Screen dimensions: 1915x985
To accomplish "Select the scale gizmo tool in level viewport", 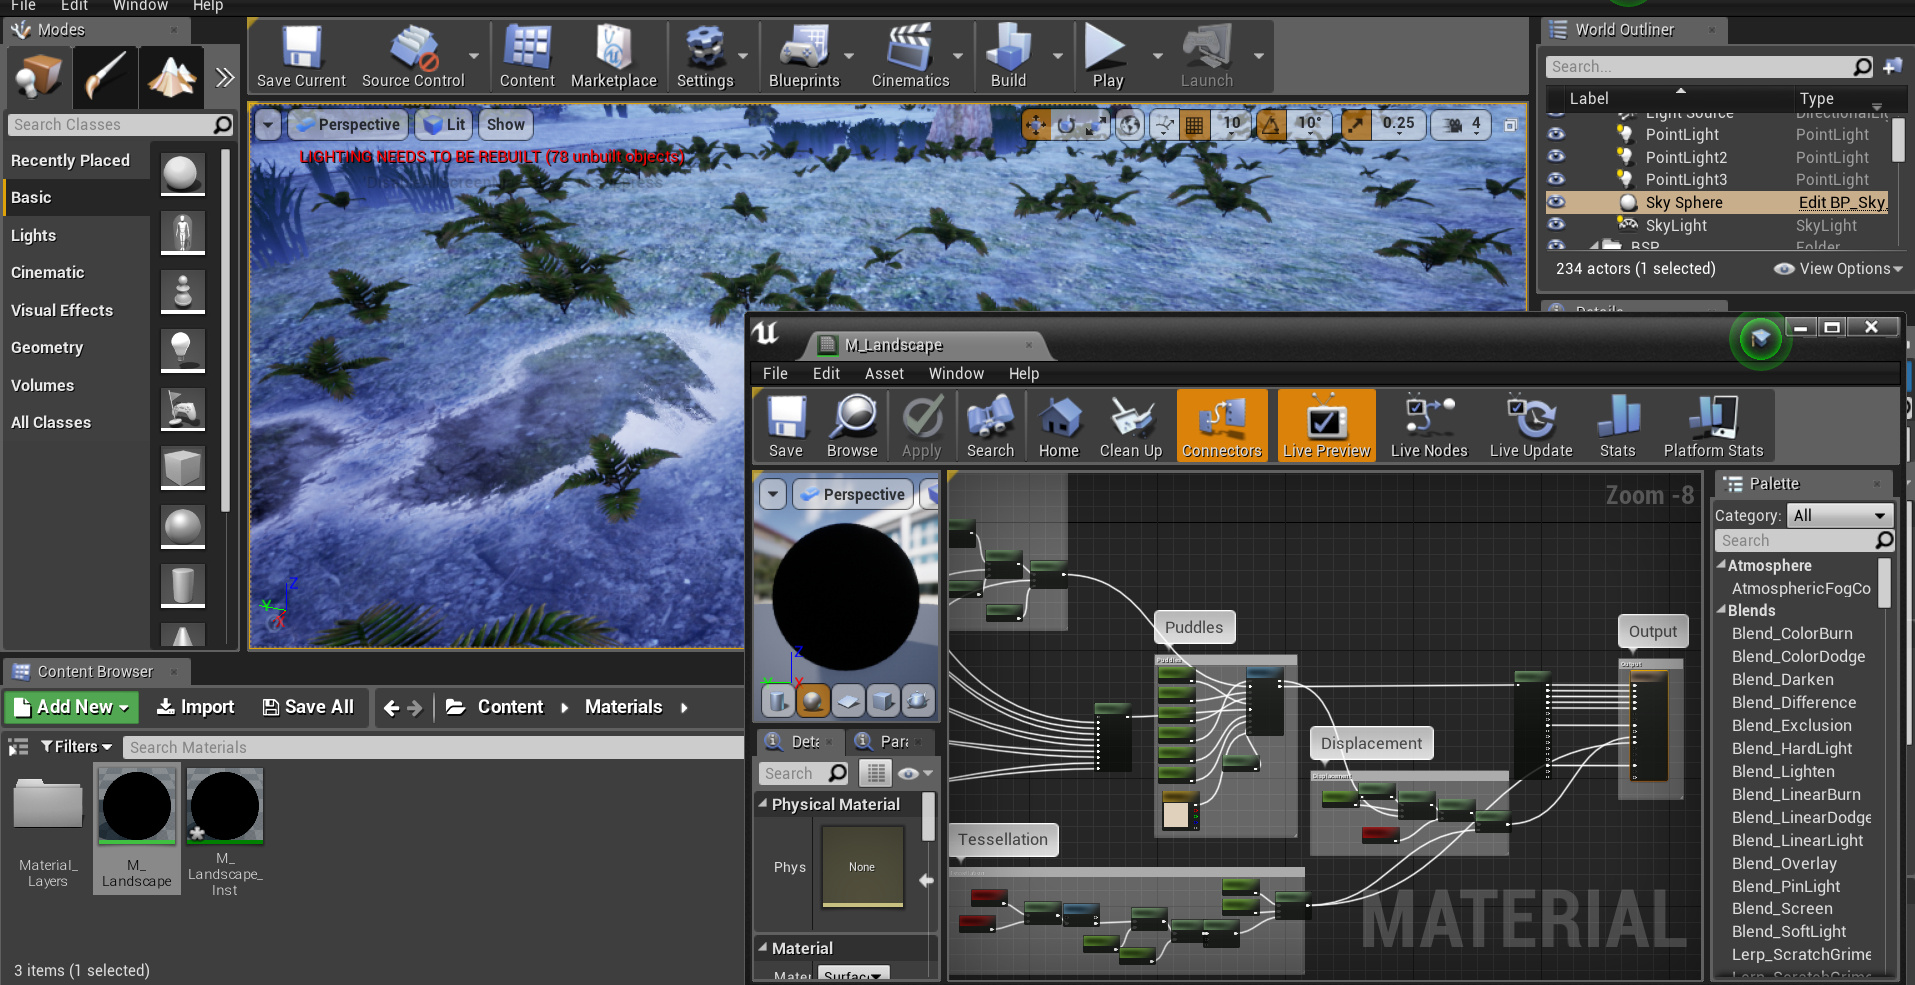I will point(1096,125).
